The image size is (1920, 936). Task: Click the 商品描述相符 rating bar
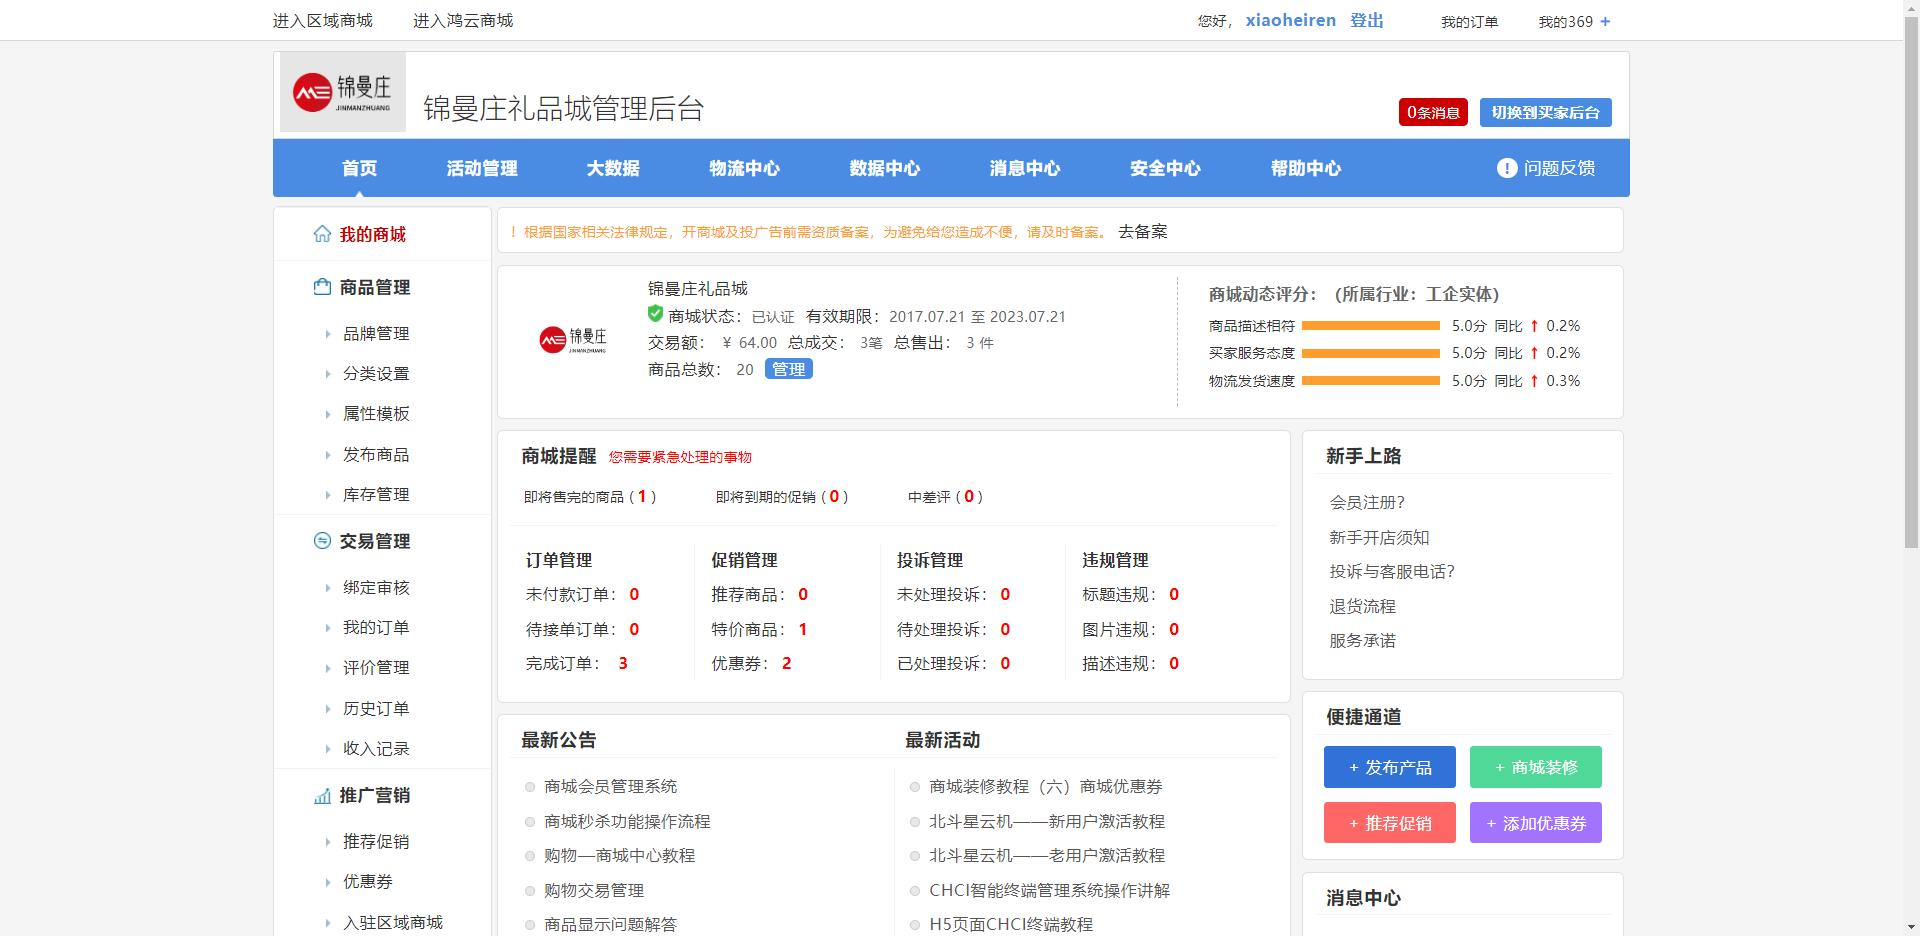click(1370, 325)
